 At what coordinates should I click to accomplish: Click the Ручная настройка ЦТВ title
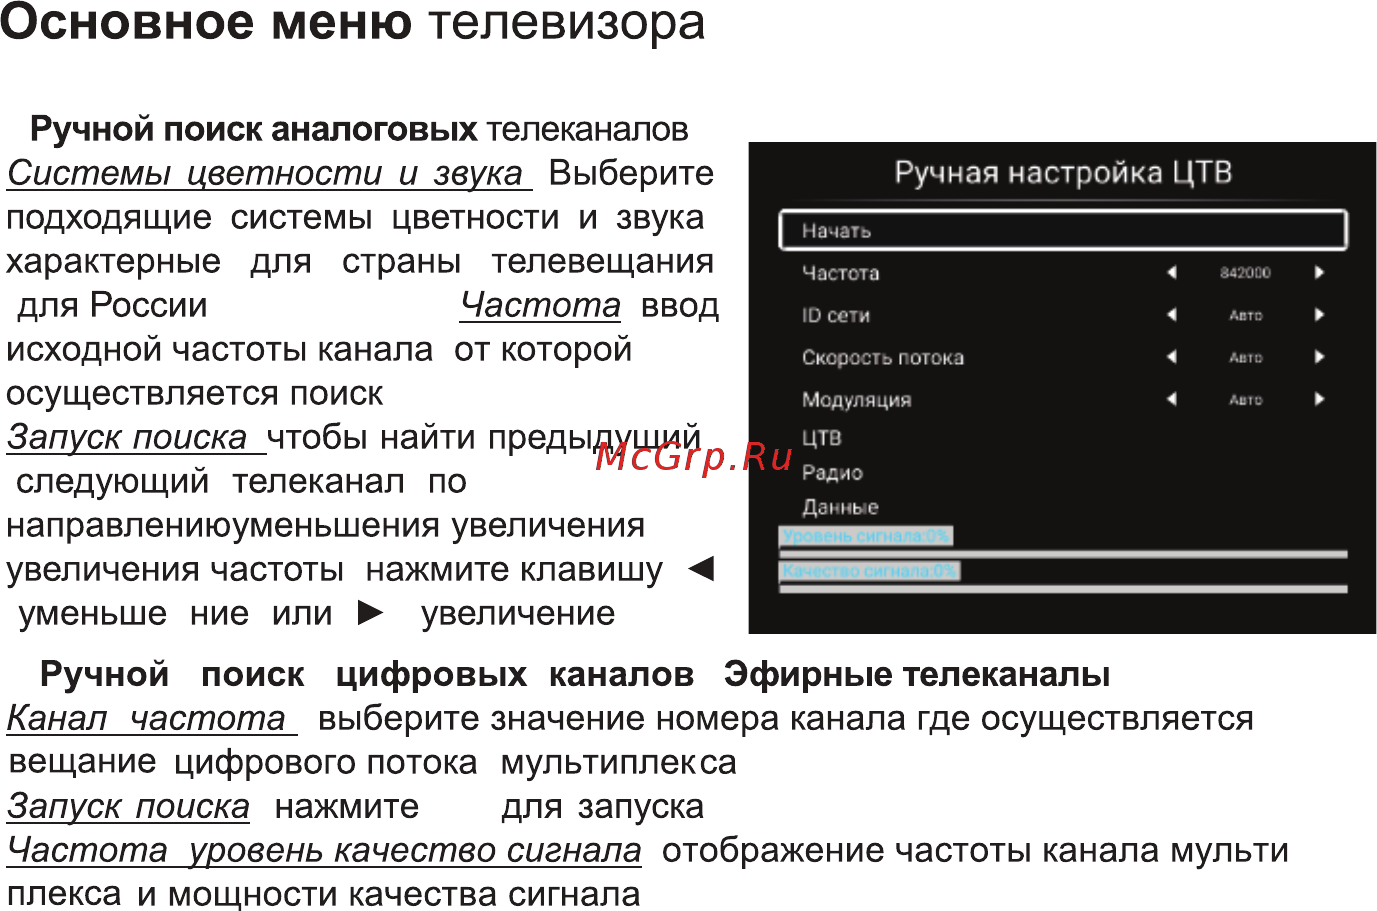1062,172
